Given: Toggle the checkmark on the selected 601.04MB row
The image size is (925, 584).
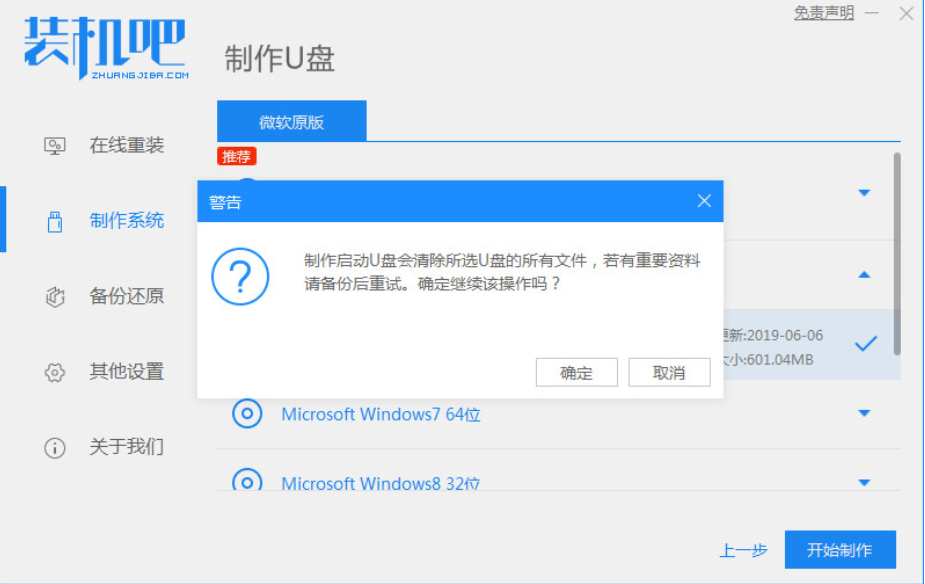Looking at the screenshot, I should 865,344.
